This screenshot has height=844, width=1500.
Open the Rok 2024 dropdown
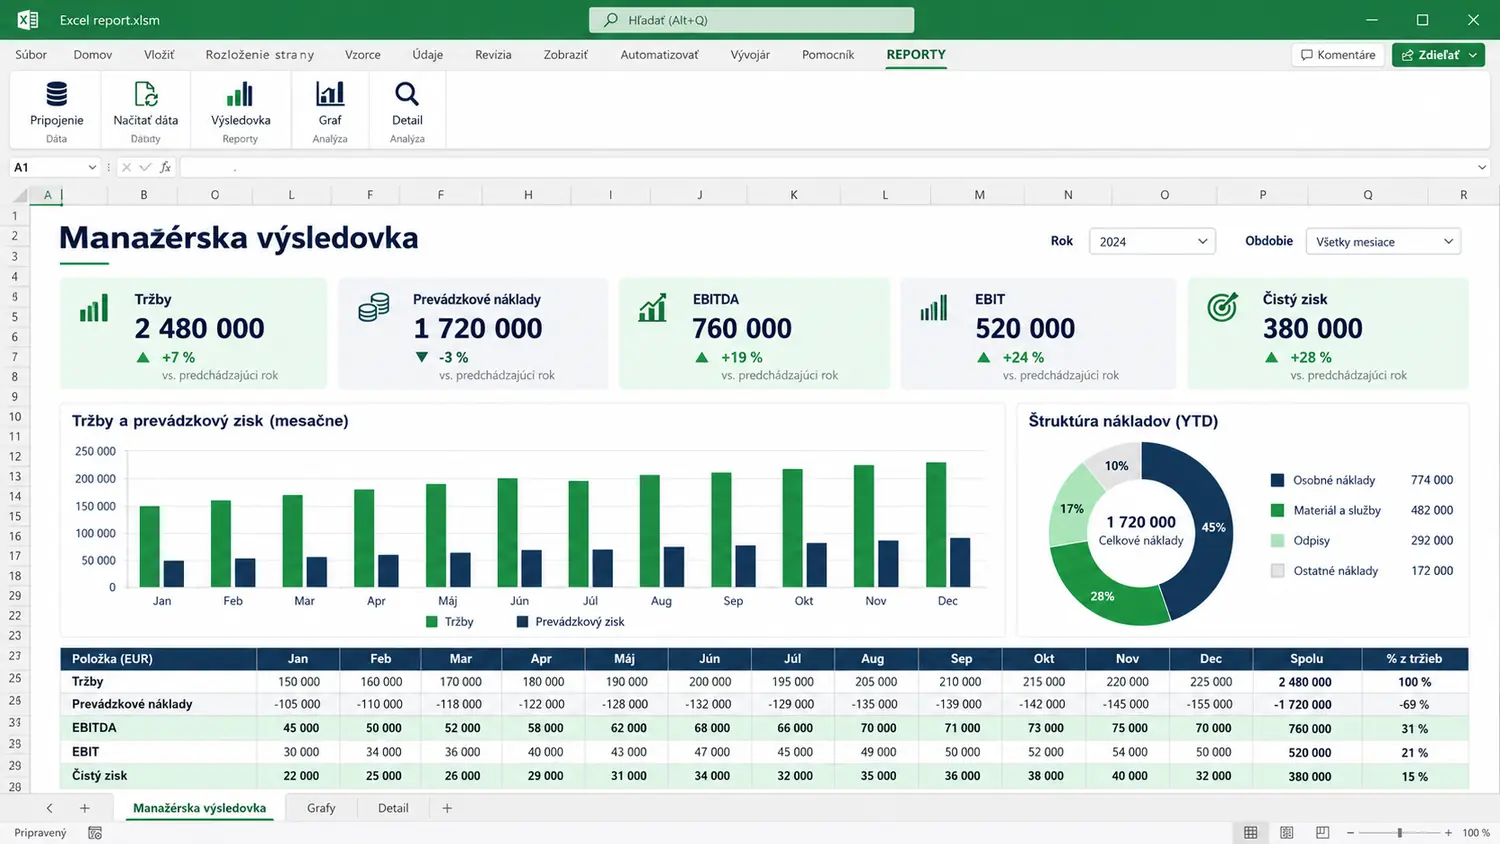(x=1152, y=241)
